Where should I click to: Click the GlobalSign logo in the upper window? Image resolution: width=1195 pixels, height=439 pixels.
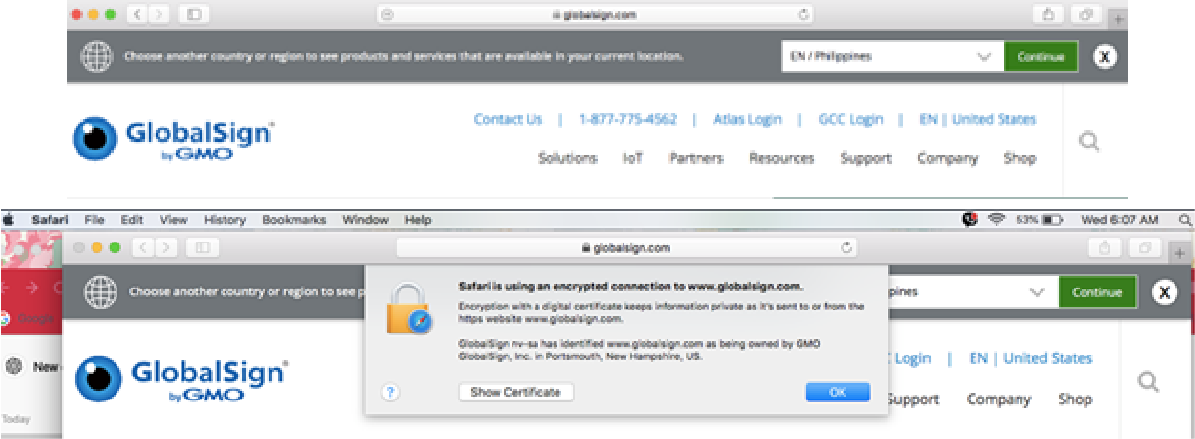point(174,139)
